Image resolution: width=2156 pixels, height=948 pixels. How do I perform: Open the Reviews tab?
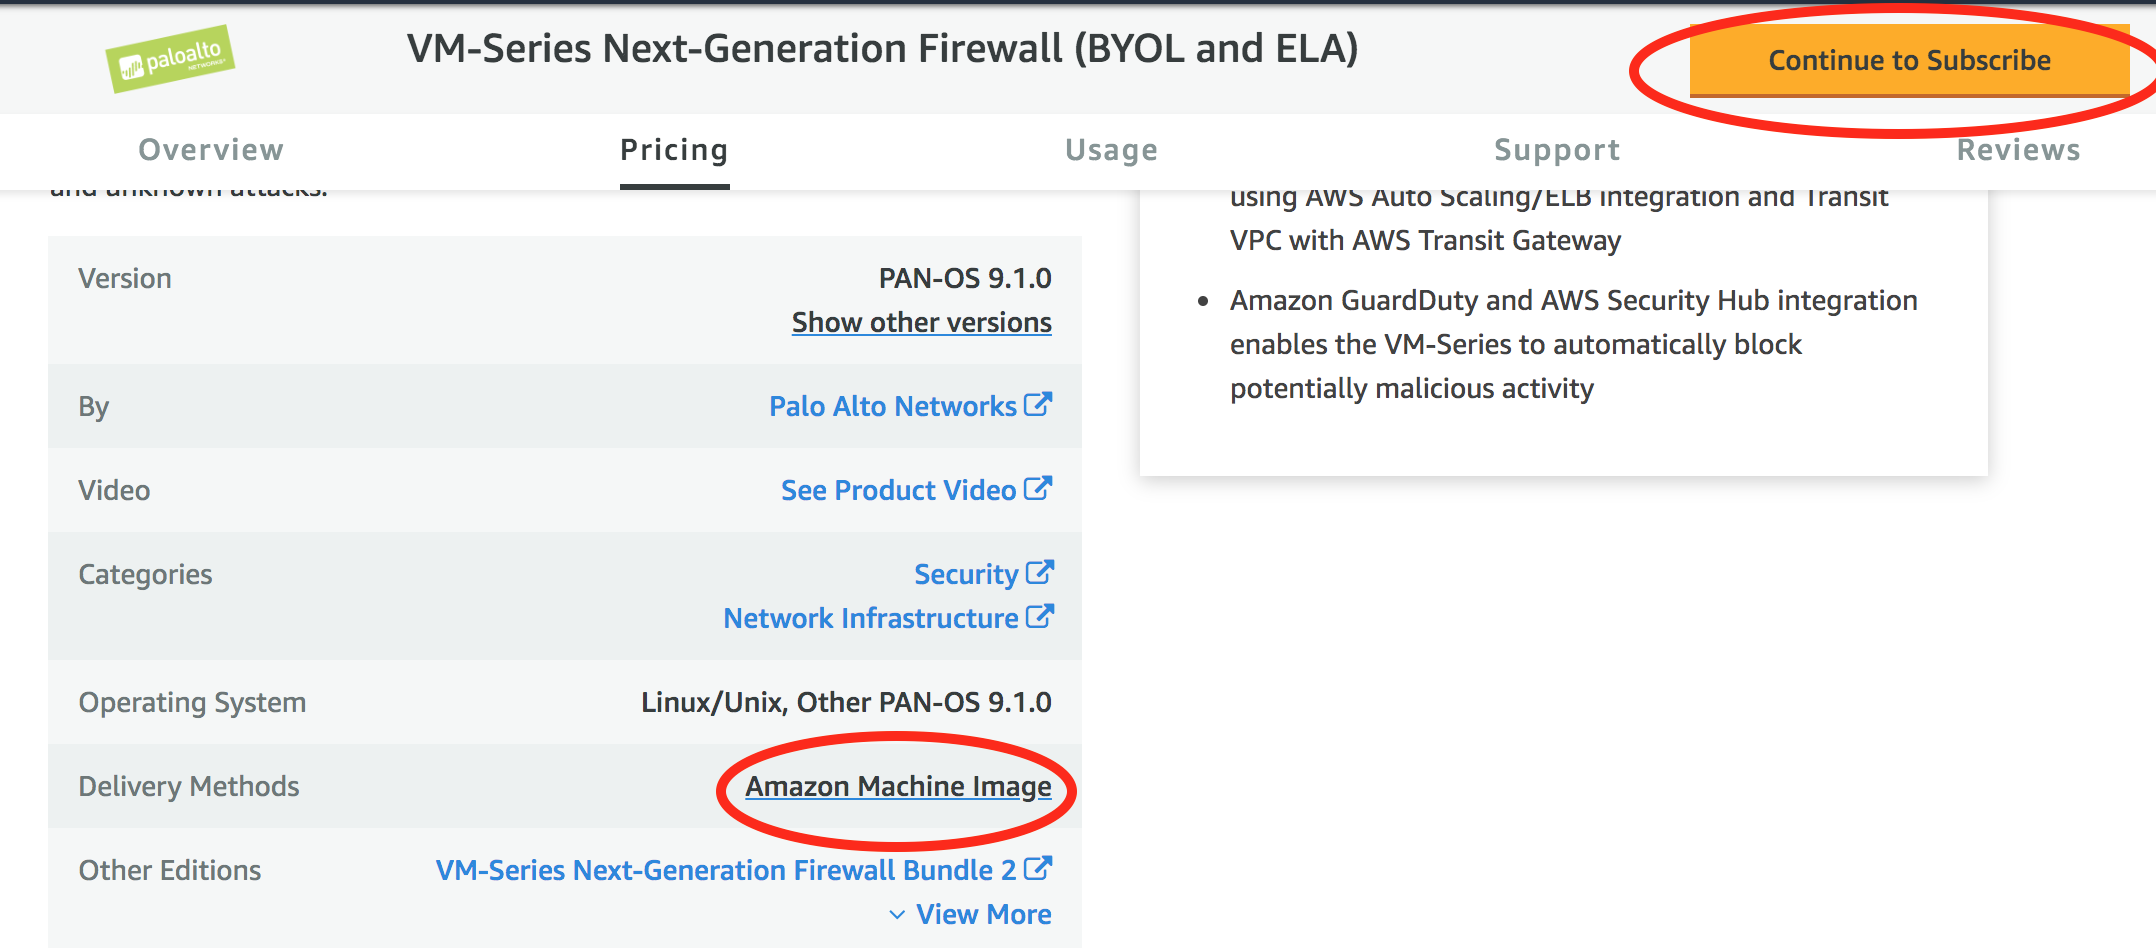coord(2018,150)
